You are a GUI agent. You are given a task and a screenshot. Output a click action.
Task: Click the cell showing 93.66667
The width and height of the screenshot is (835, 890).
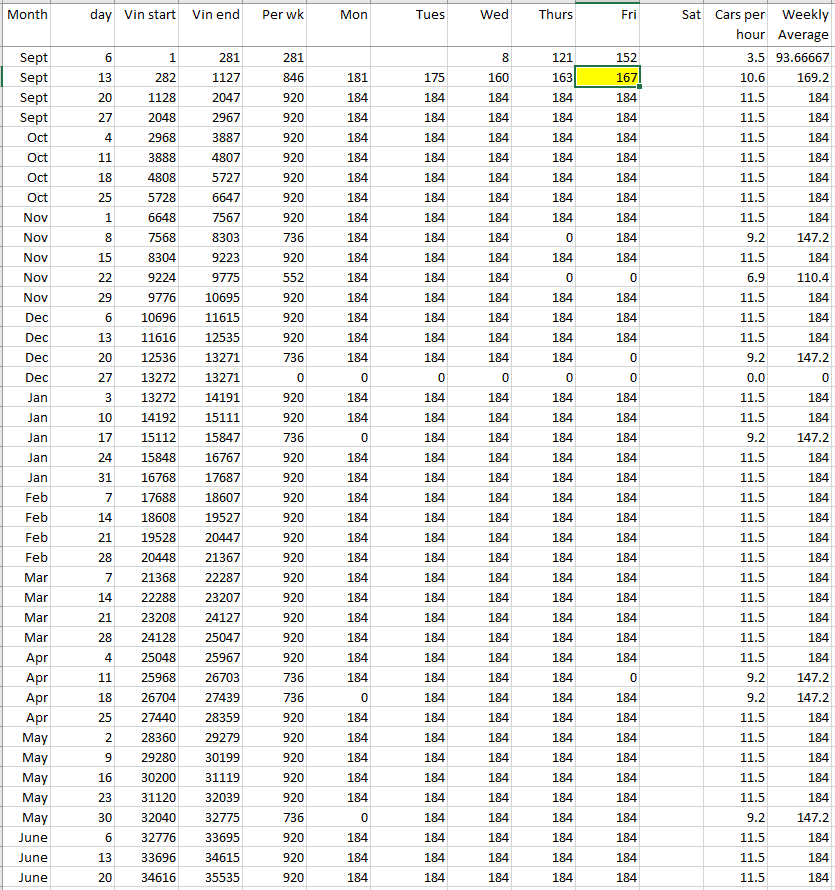(802, 58)
